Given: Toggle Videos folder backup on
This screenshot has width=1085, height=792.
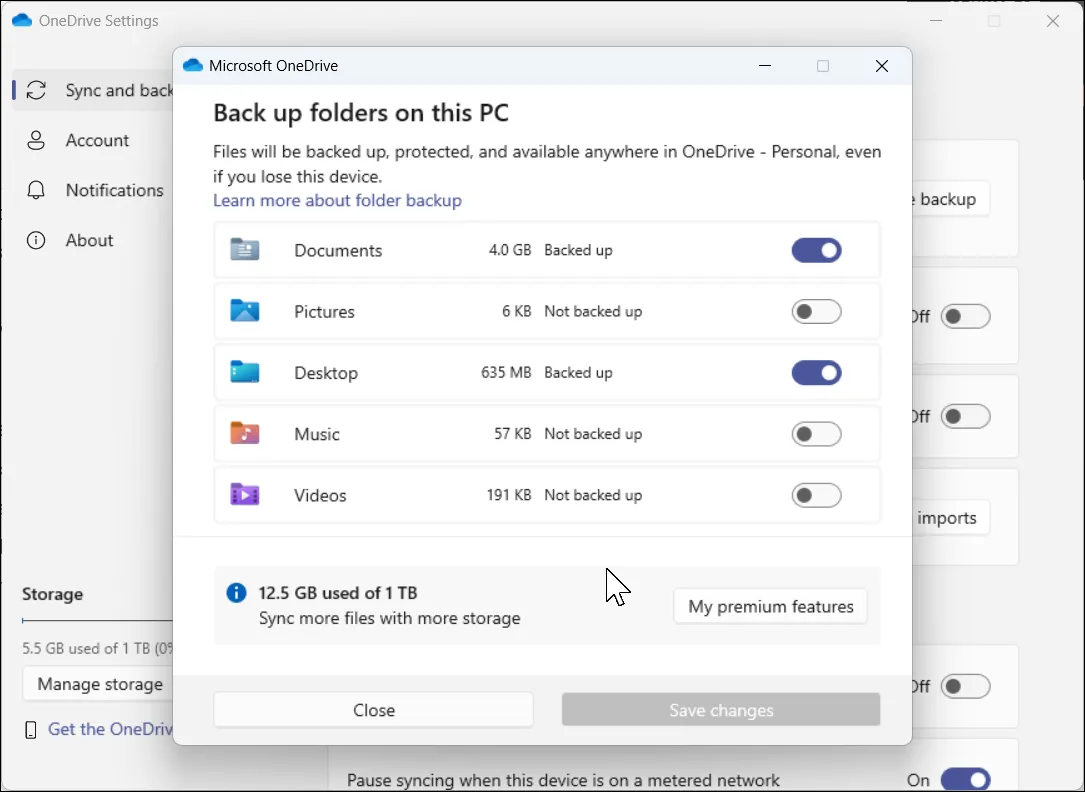Looking at the screenshot, I should click(816, 494).
